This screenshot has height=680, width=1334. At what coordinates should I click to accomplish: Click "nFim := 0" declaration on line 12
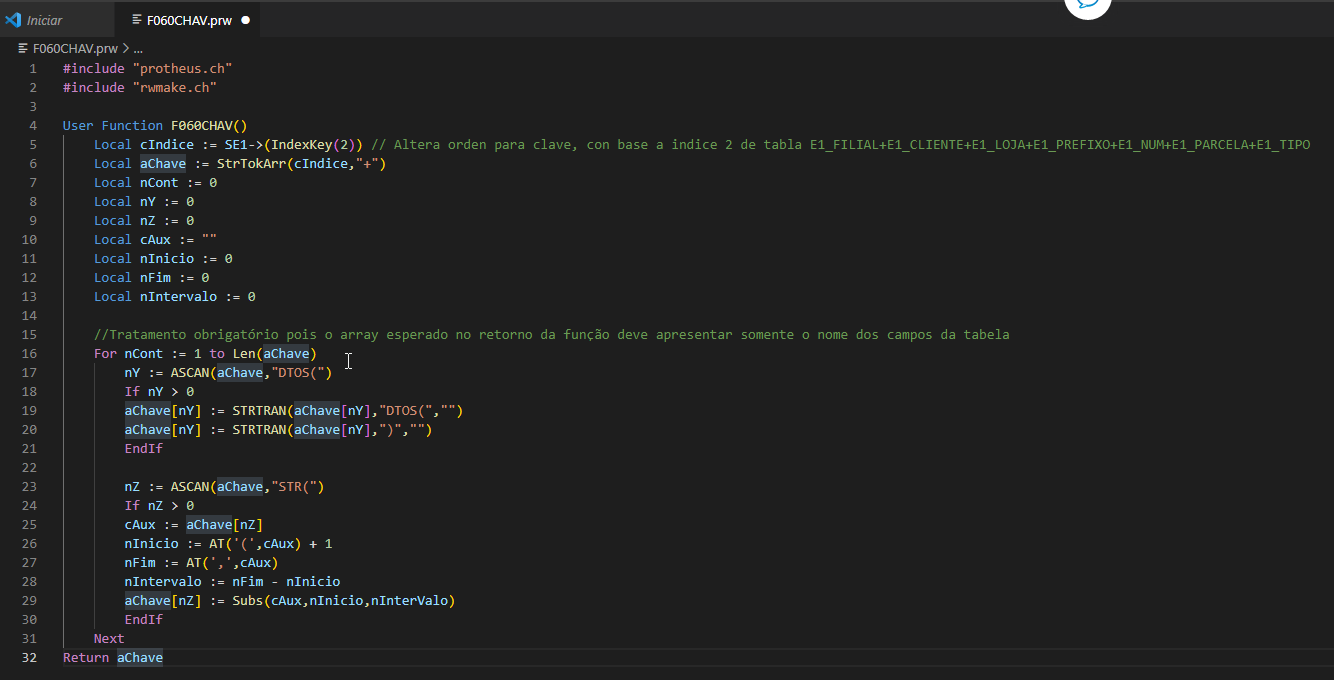point(174,277)
